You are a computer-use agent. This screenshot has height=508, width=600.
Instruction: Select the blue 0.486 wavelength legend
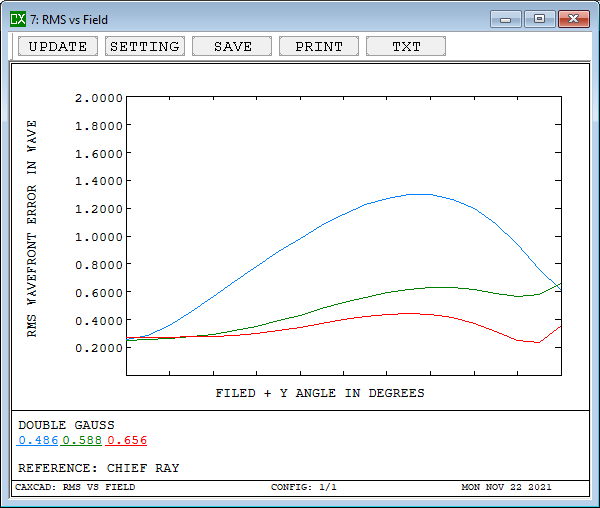click(38, 440)
